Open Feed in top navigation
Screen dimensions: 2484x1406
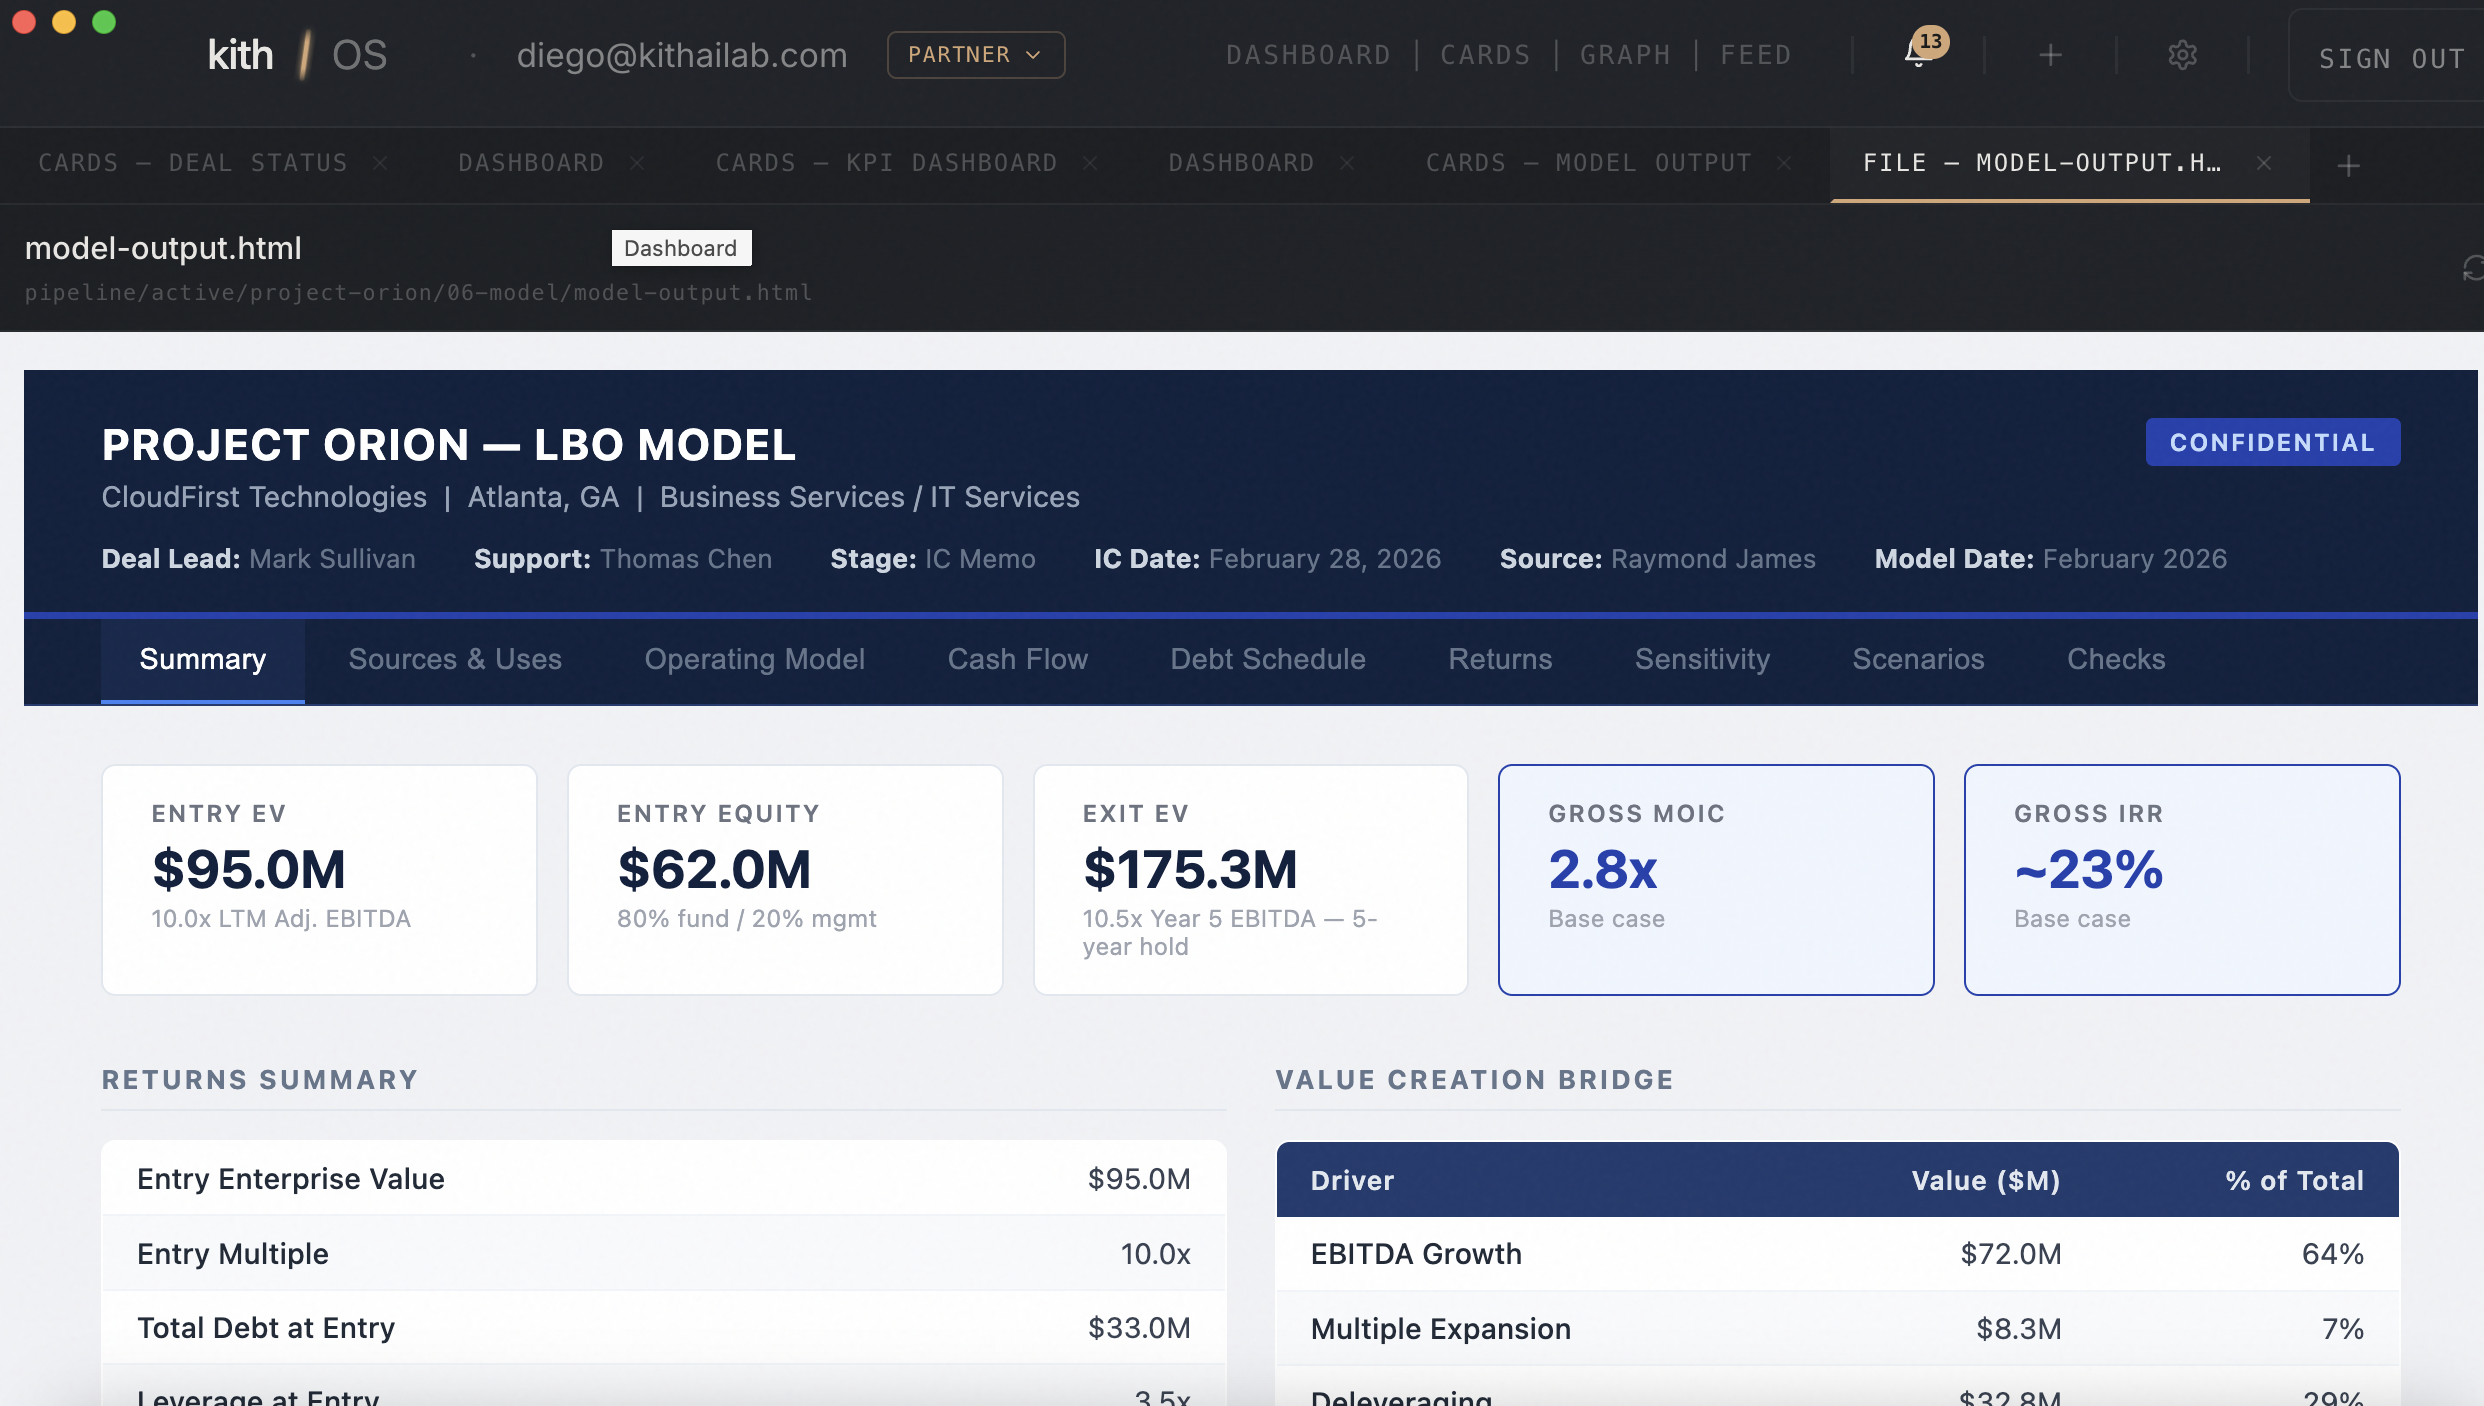point(1755,55)
